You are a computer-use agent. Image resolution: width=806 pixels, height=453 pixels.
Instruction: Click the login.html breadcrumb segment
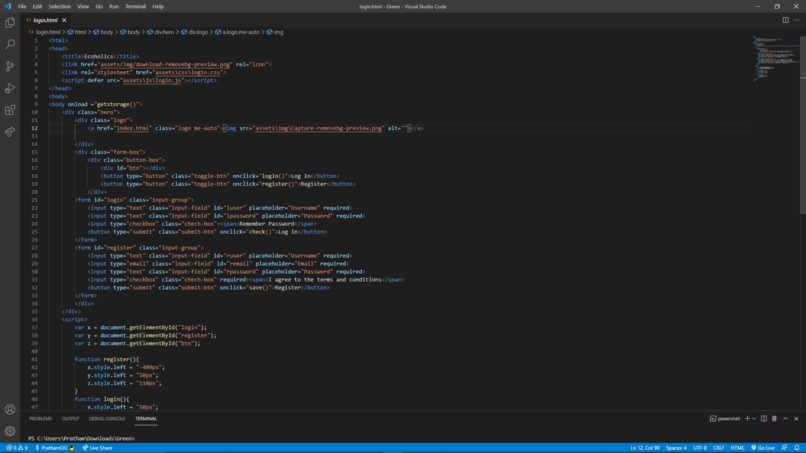pyautogui.click(x=45, y=32)
